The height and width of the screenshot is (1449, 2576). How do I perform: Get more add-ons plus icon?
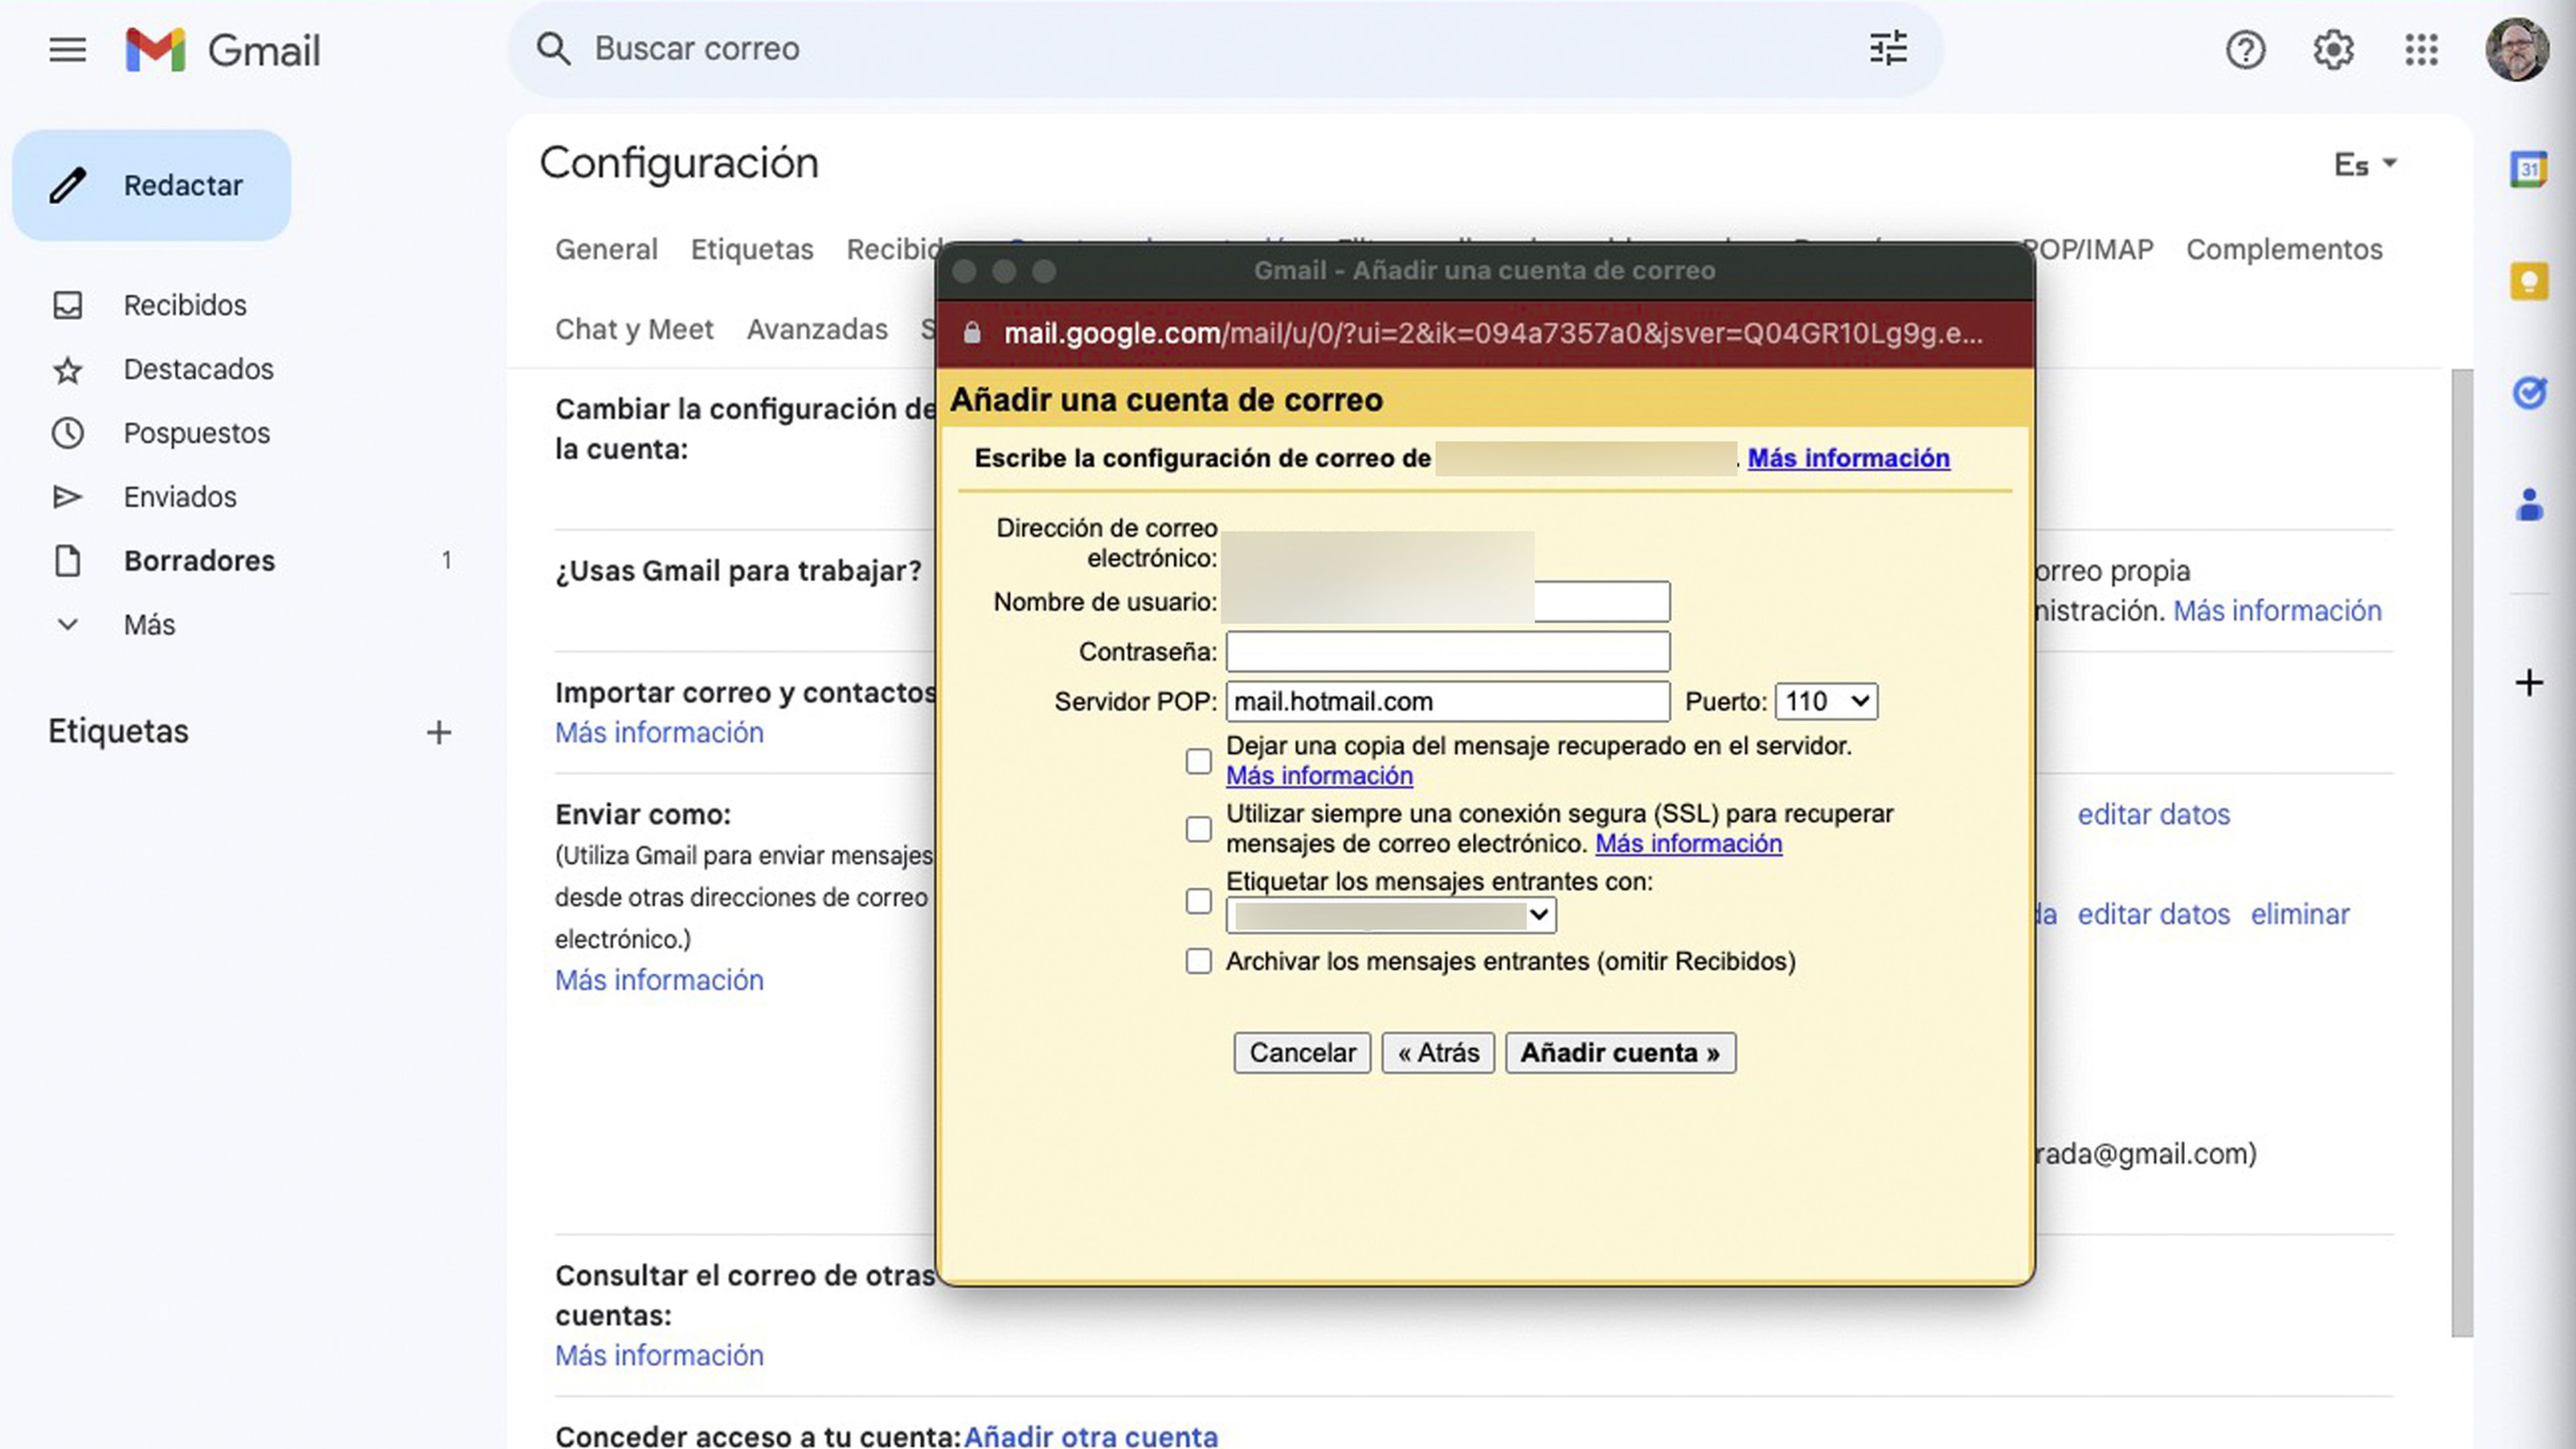click(x=2529, y=683)
